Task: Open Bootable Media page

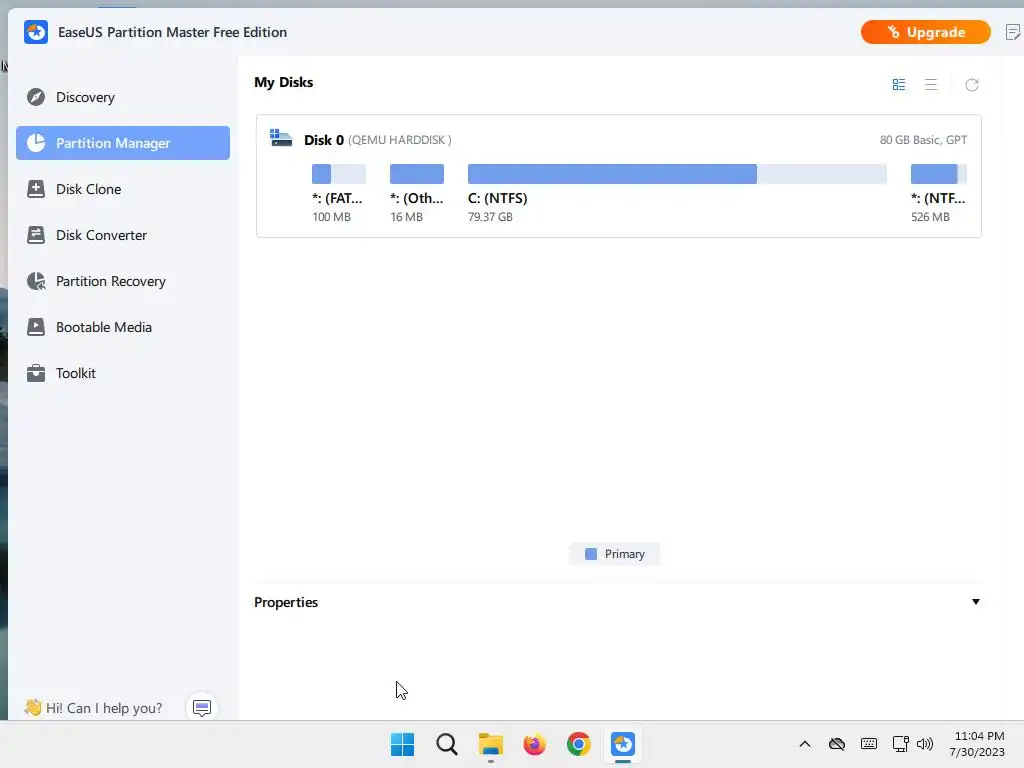Action: click(x=123, y=327)
